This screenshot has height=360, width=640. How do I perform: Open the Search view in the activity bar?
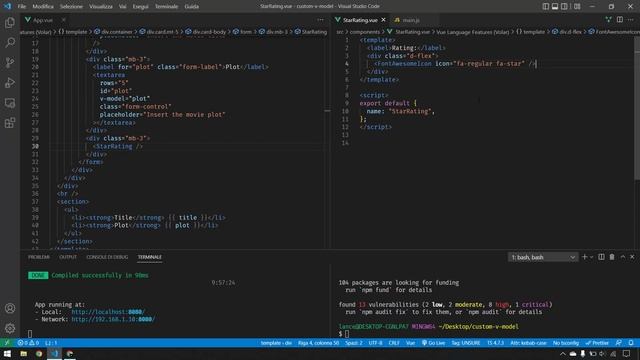click(x=10, y=42)
